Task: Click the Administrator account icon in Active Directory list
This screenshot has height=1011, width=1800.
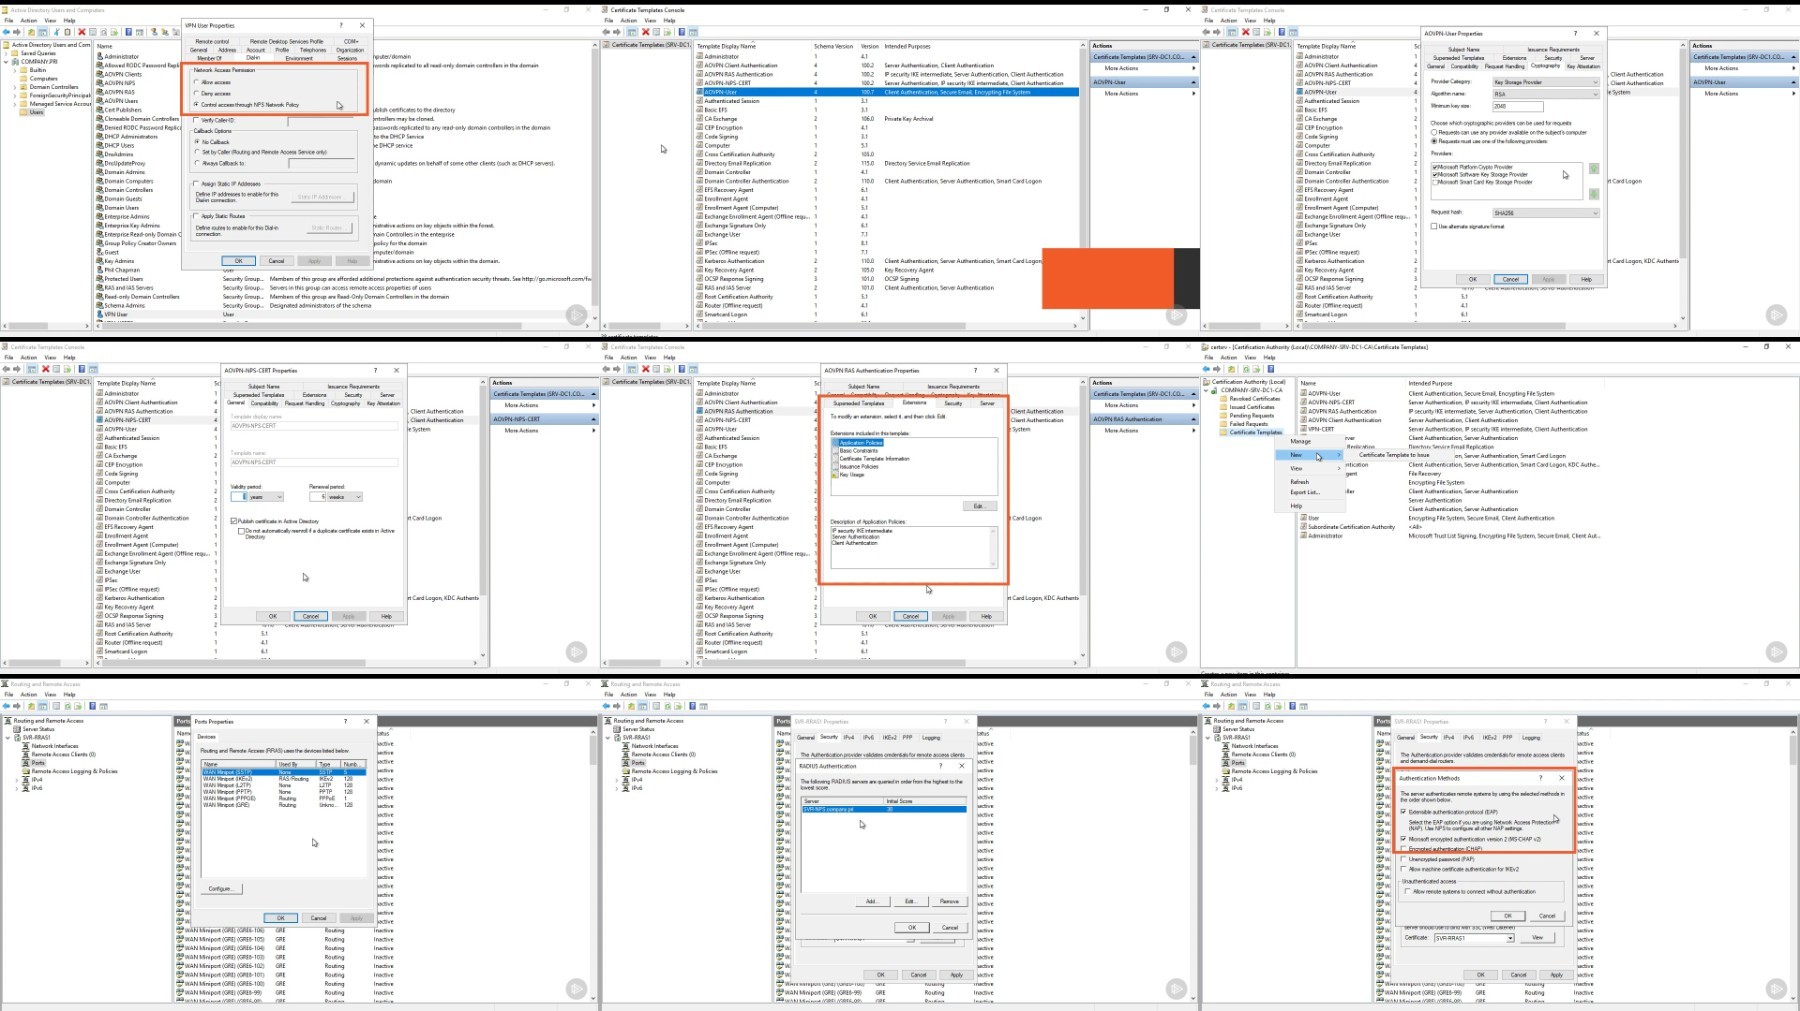Action: pyautogui.click(x=100, y=56)
